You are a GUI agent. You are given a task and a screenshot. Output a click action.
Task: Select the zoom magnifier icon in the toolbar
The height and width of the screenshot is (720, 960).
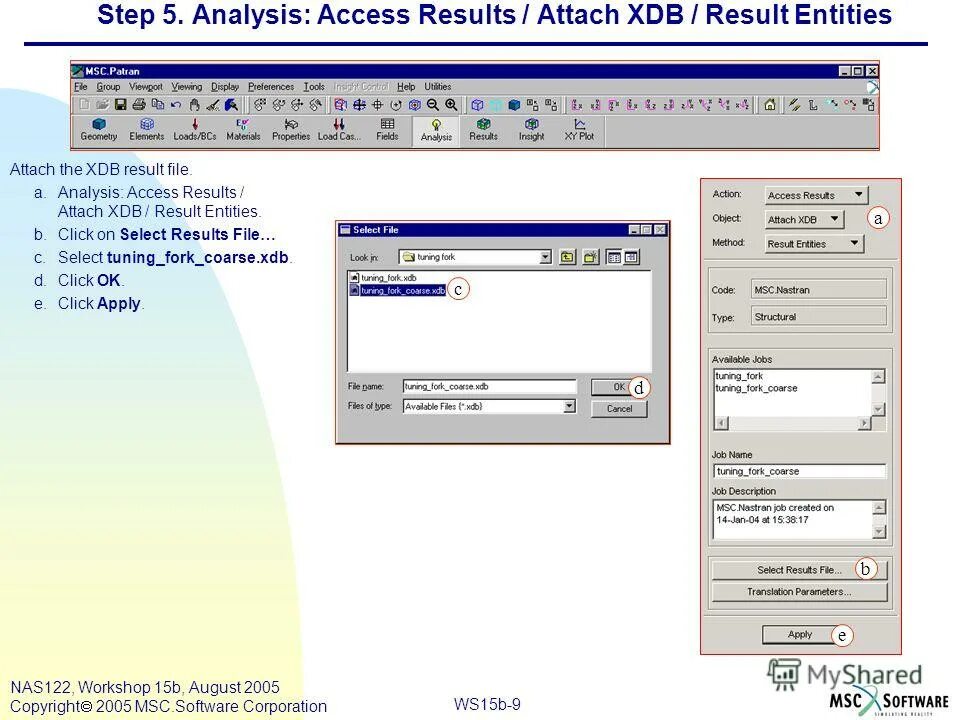(452, 103)
